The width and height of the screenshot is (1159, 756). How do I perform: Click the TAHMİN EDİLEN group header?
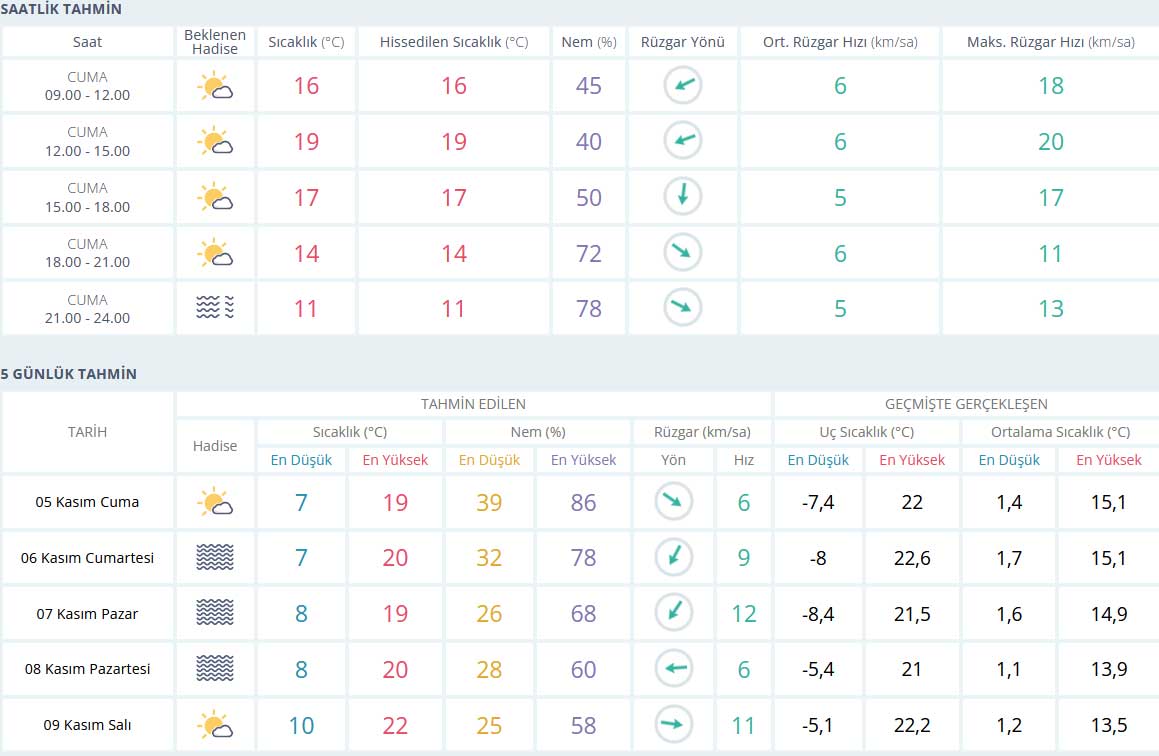(x=473, y=404)
